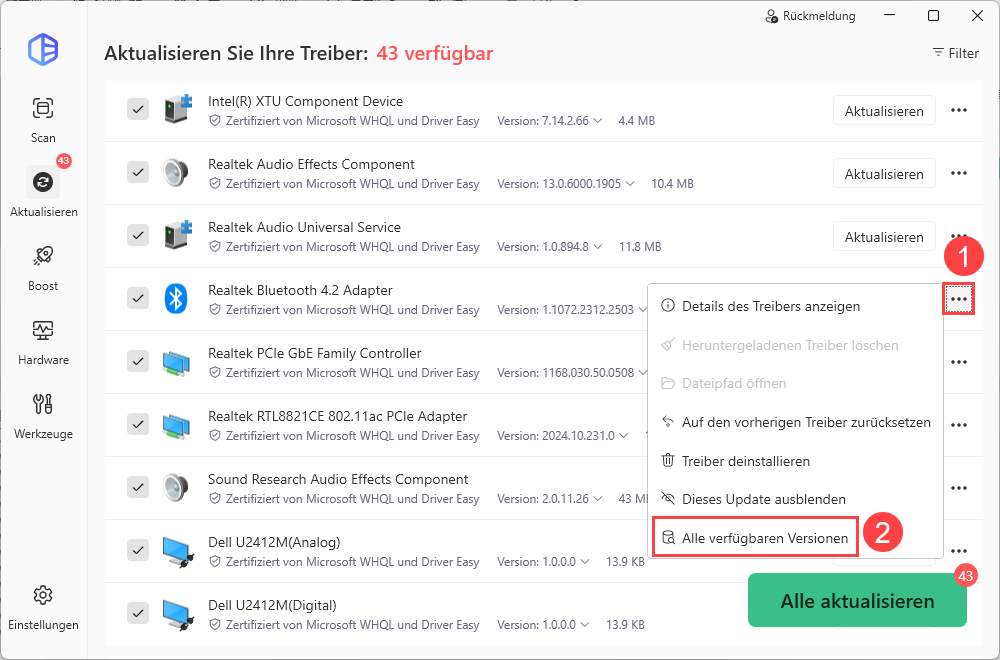Click the 43 verfügbar heading text

pyautogui.click(x=434, y=53)
